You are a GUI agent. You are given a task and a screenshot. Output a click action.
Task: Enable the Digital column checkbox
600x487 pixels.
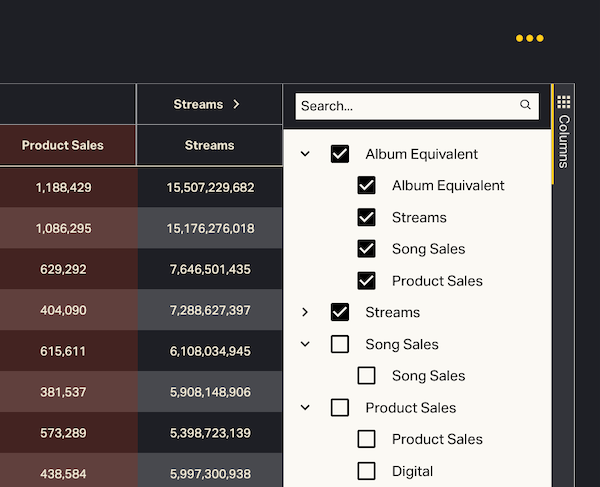point(366,471)
